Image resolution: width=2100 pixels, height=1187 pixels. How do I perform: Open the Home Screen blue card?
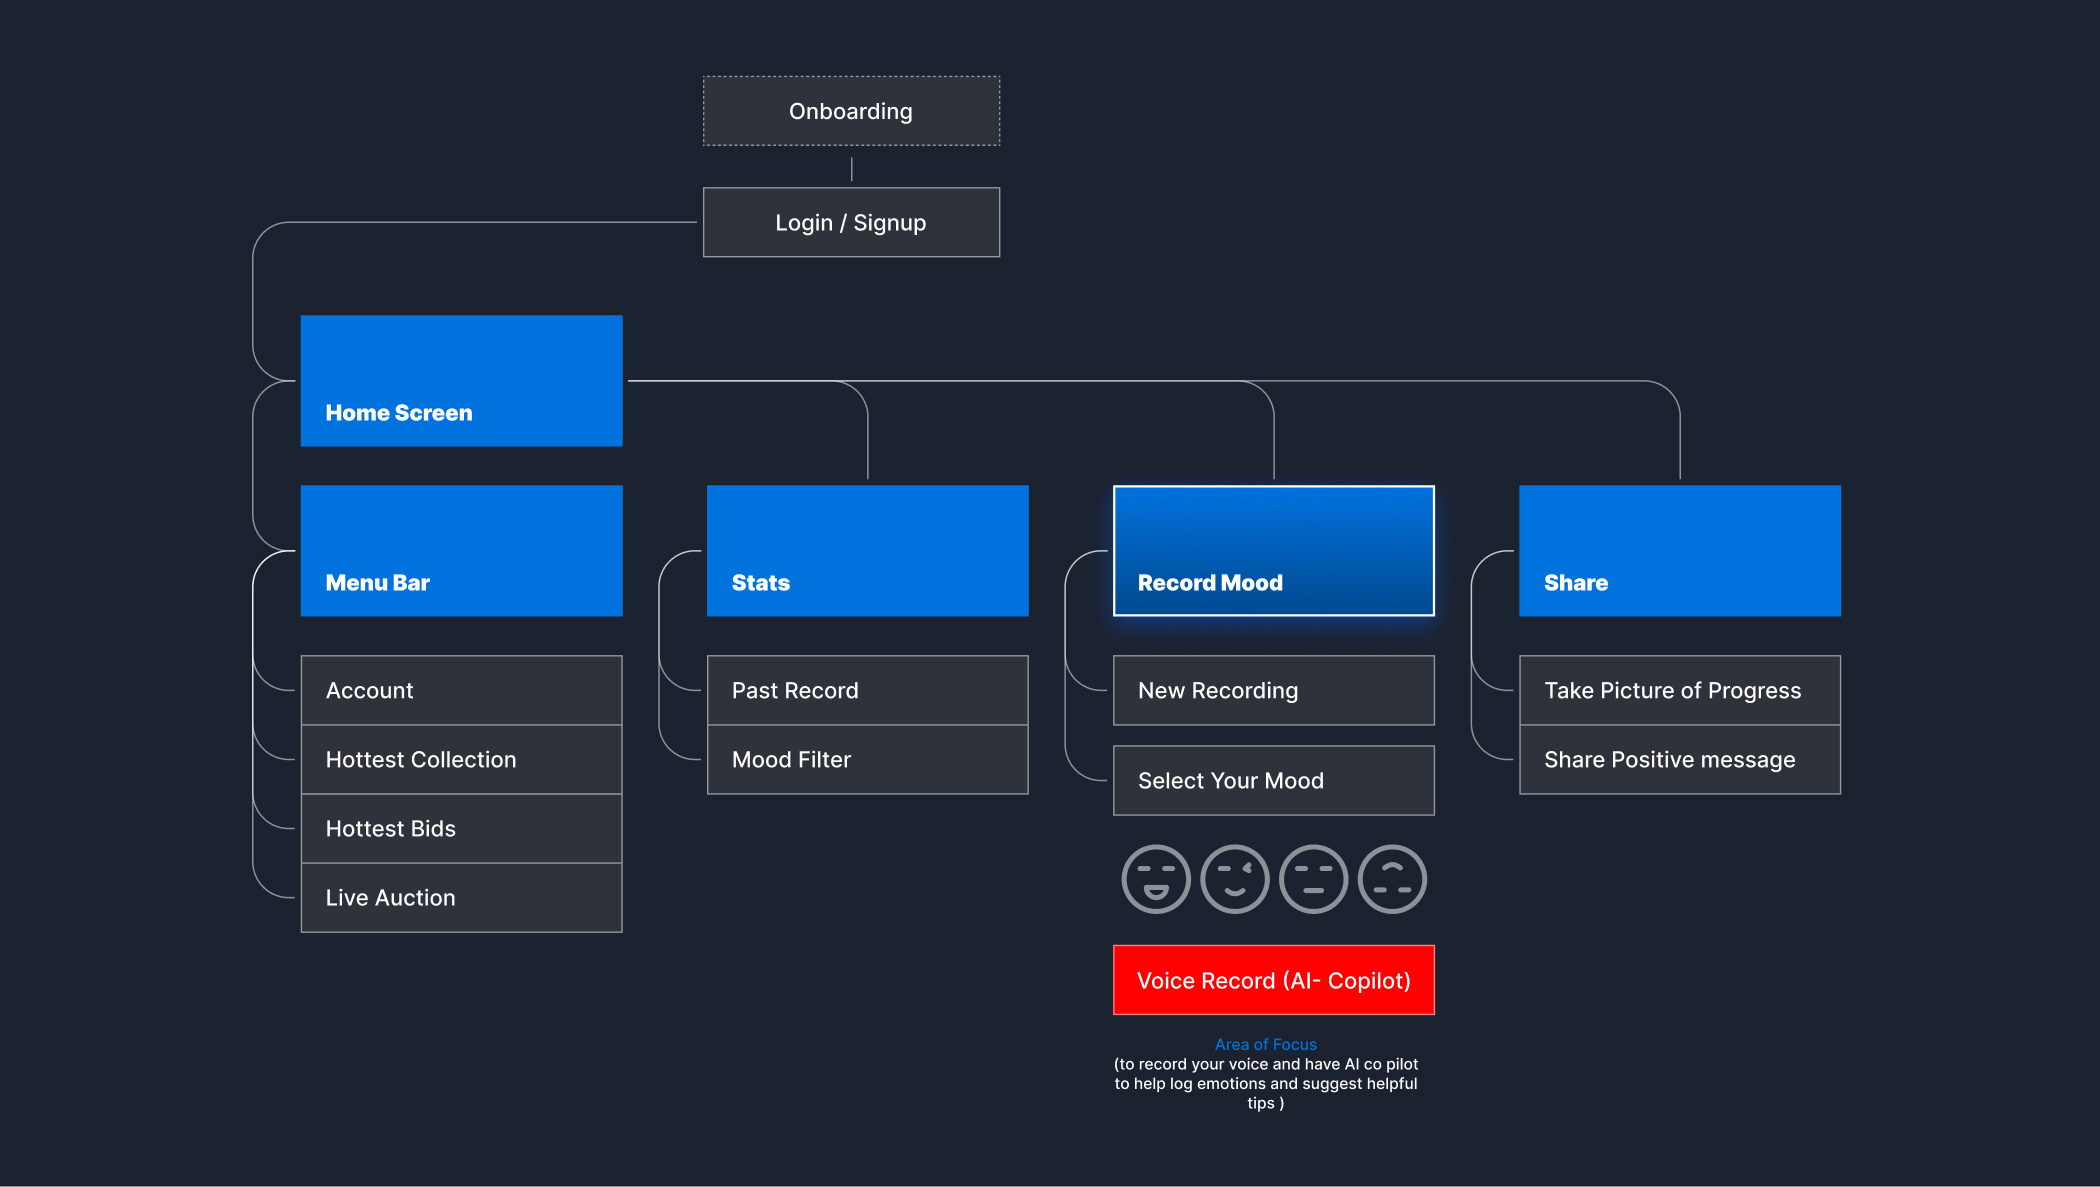461,381
